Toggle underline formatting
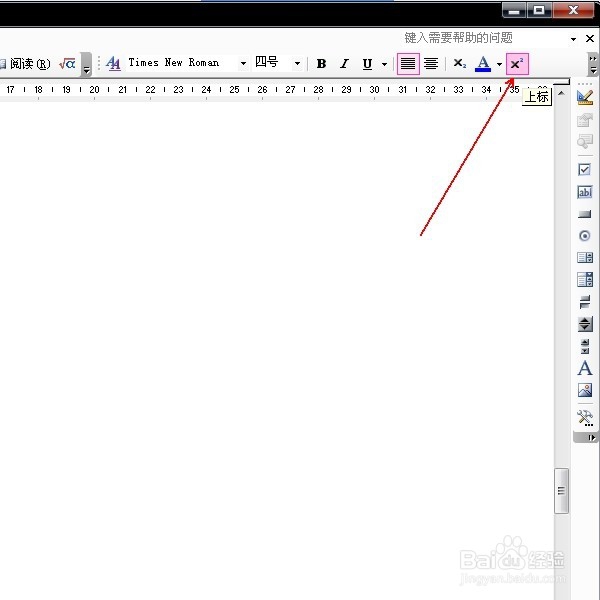Viewport: 600px width, 600px height. pos(367,64)
